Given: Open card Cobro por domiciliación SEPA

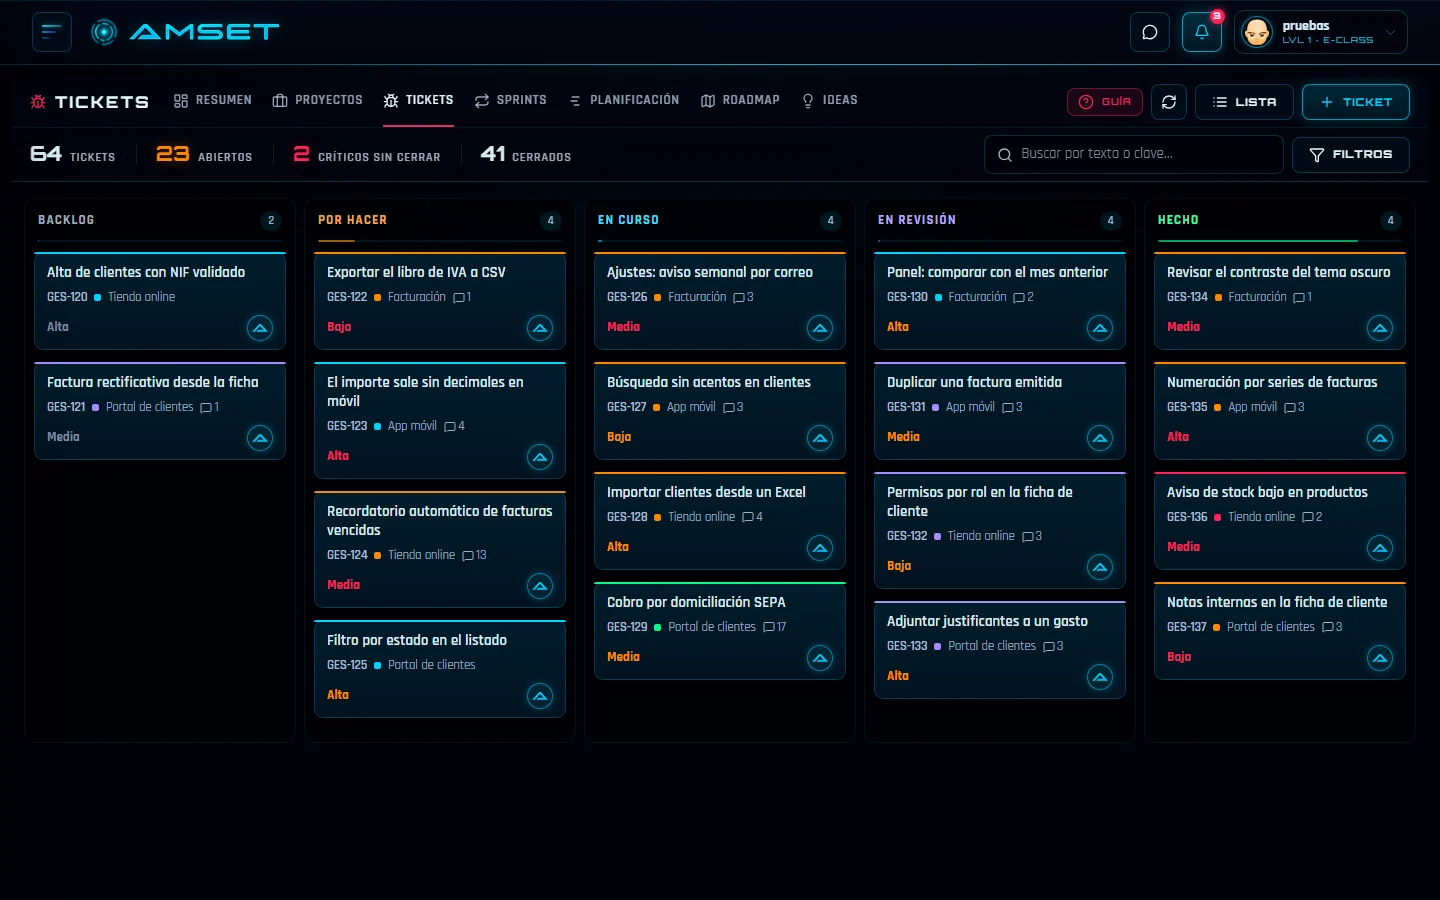Looking at the screenshot, I should coord(720,631).
